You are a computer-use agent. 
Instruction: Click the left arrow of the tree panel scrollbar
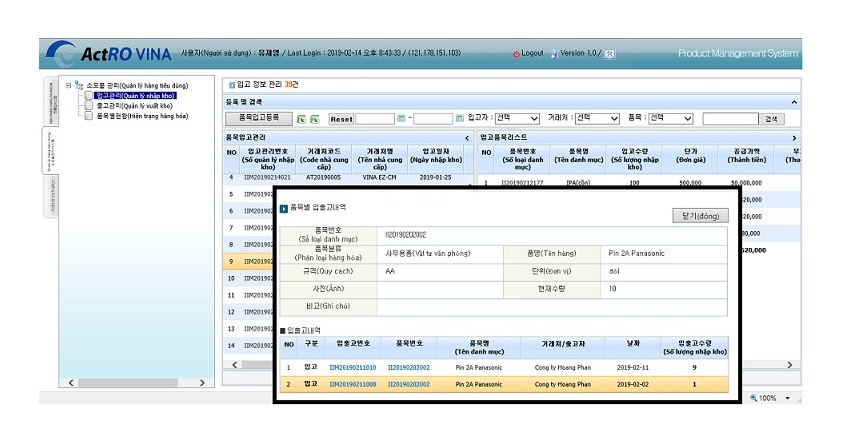(x=71, y=383)
